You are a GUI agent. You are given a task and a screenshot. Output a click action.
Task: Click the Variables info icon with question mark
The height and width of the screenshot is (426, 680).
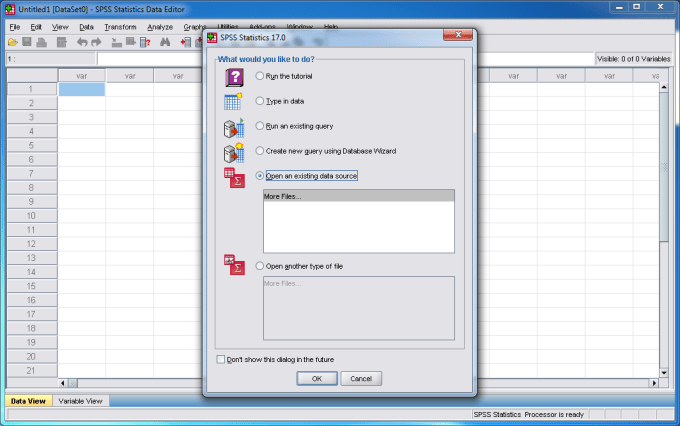pos(145,42)
